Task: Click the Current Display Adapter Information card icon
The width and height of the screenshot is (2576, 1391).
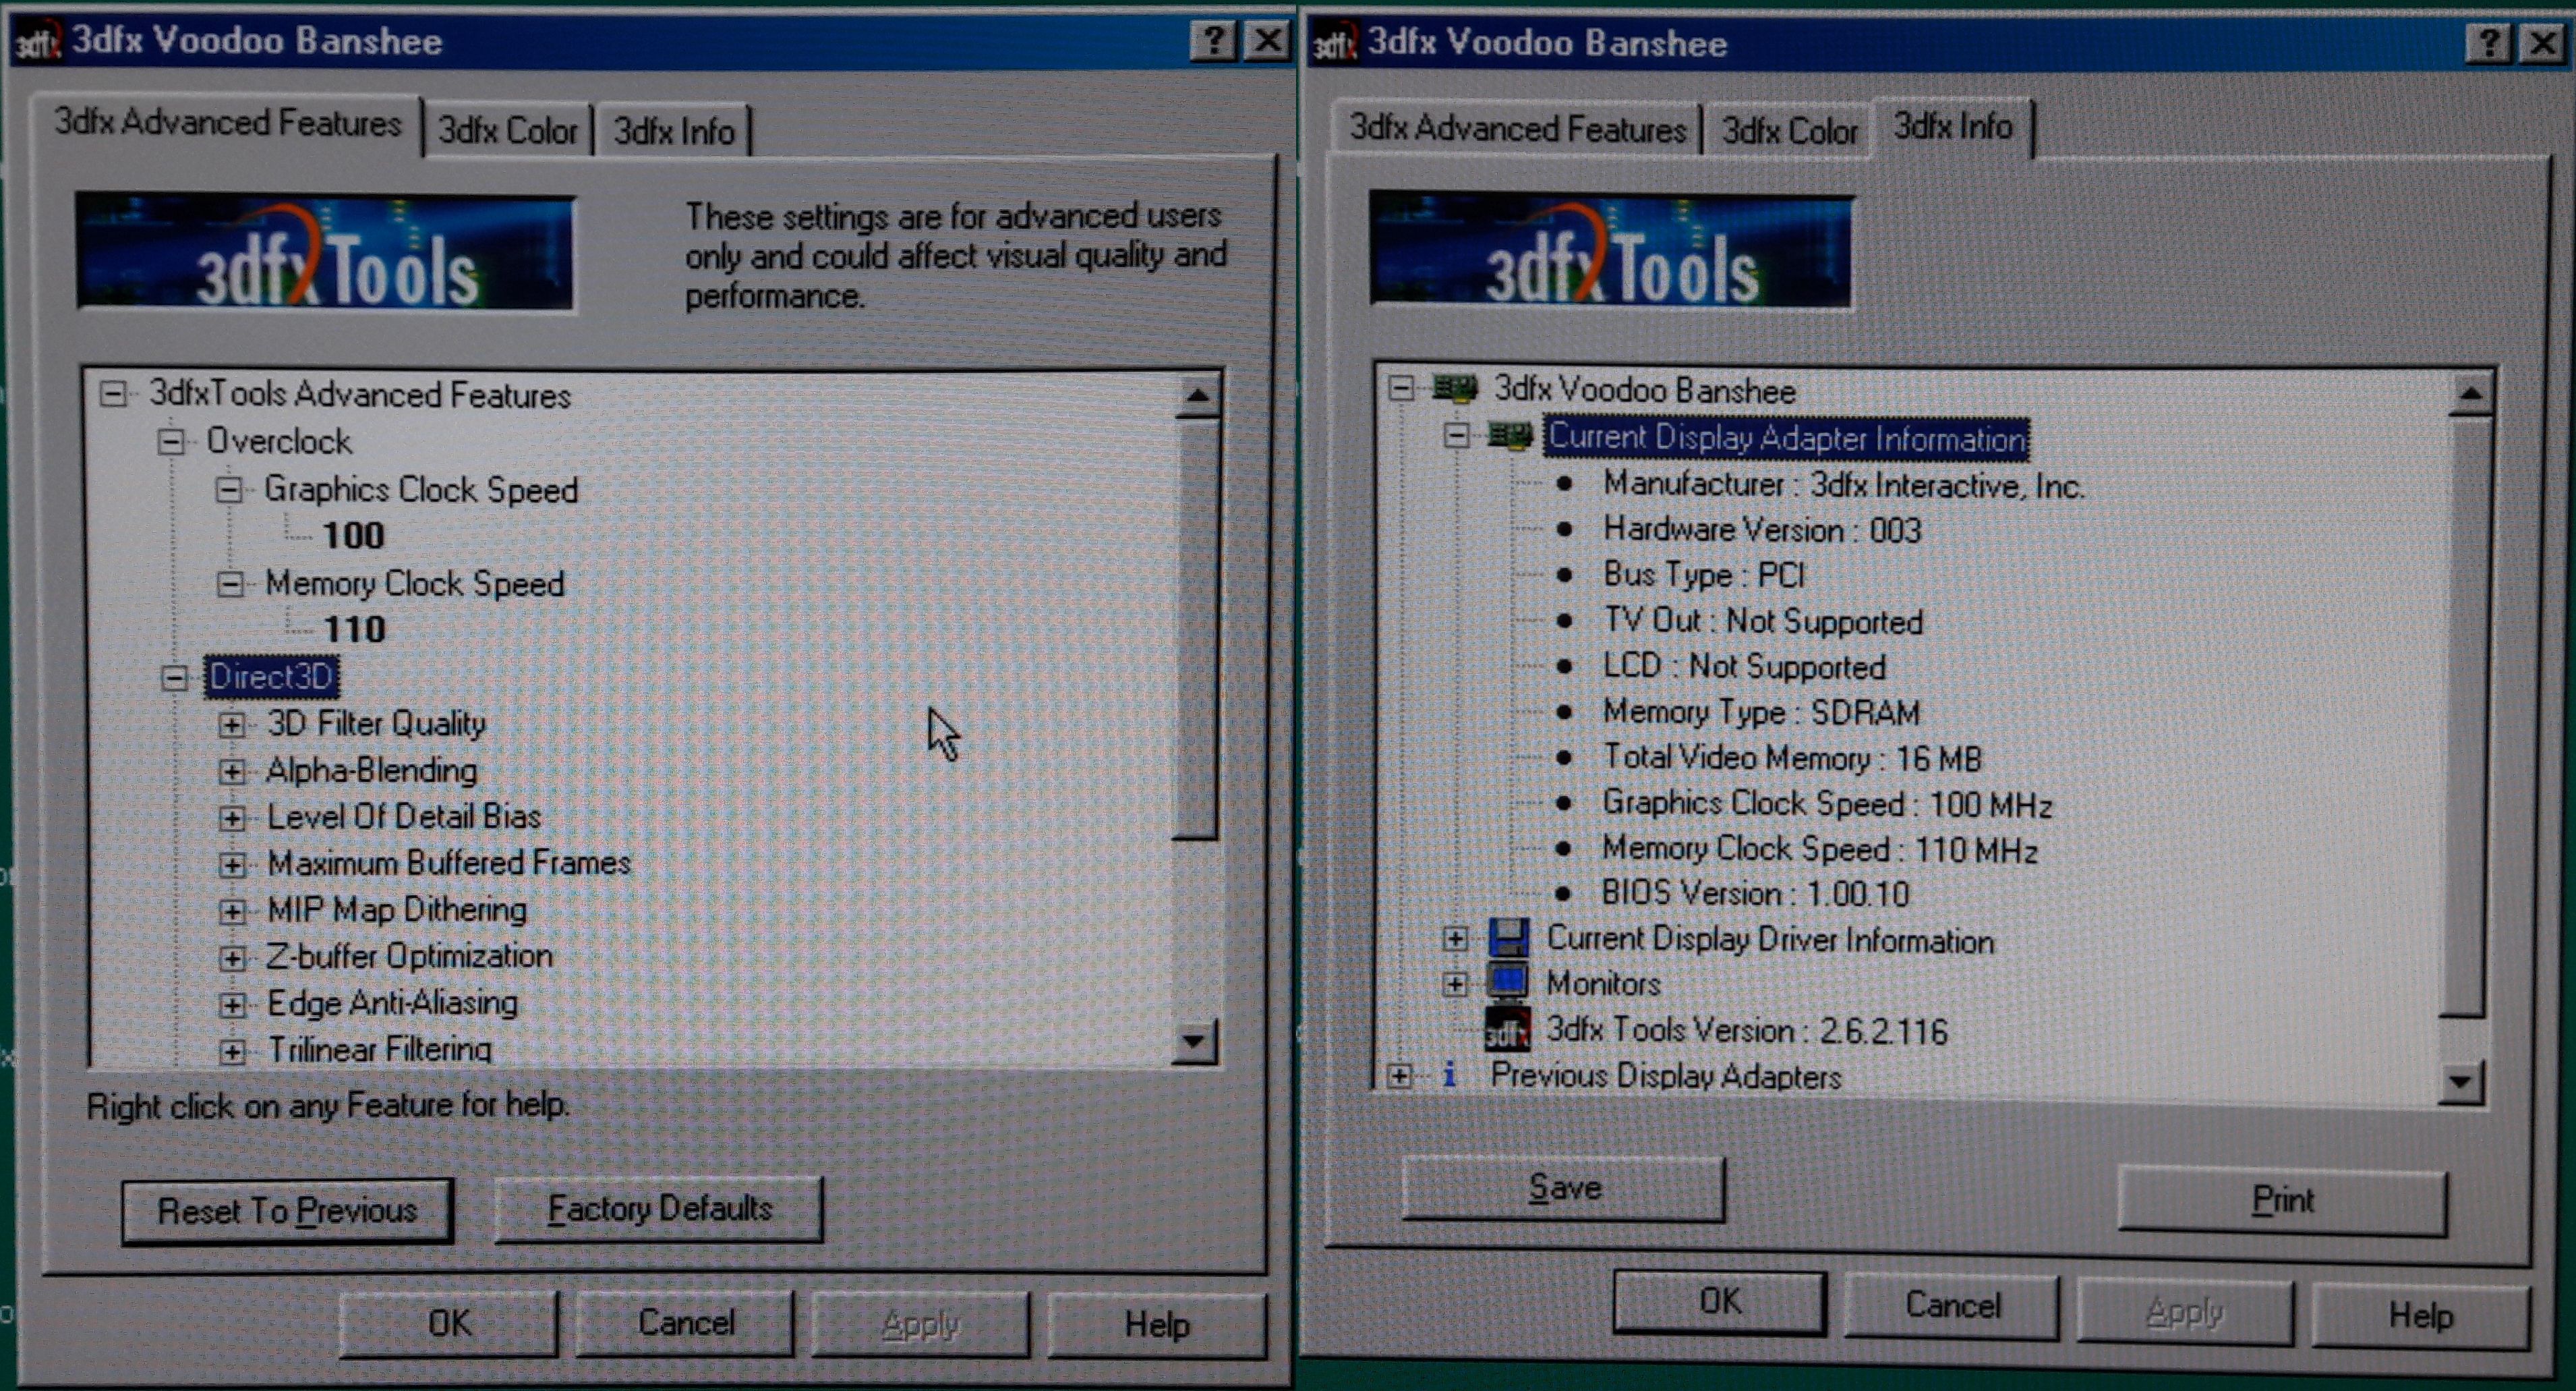Action: pos(1510,435)
